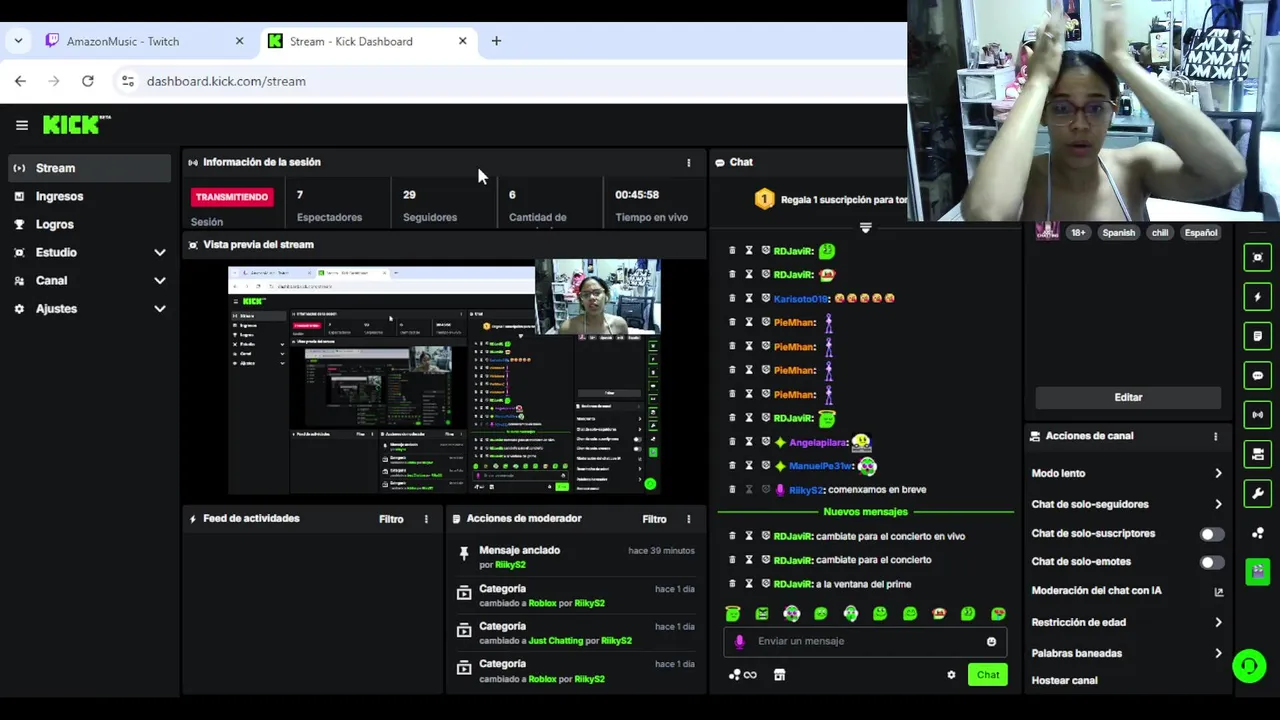Click the broadcast signal icon in right toolbar

pos(1258,414)
